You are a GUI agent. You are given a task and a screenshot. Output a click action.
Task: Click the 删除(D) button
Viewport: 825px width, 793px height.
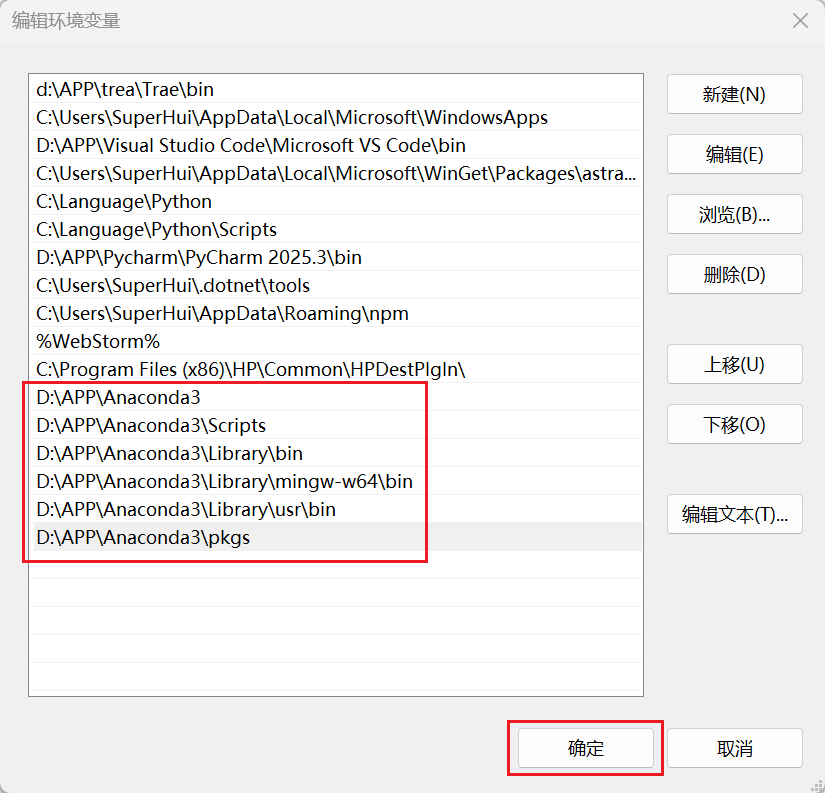coord(735,274)
